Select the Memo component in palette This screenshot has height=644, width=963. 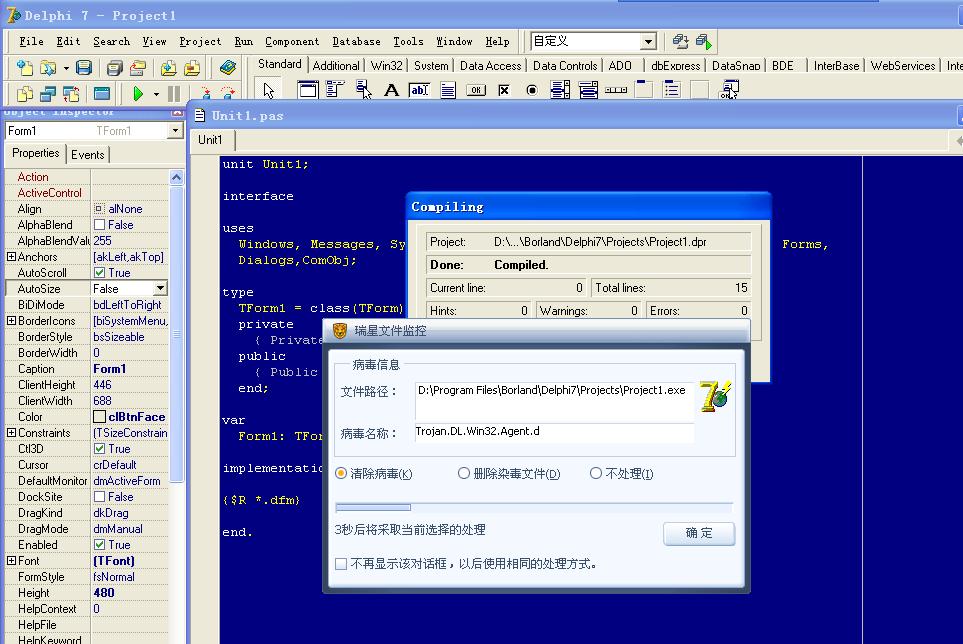click(448, 90)
